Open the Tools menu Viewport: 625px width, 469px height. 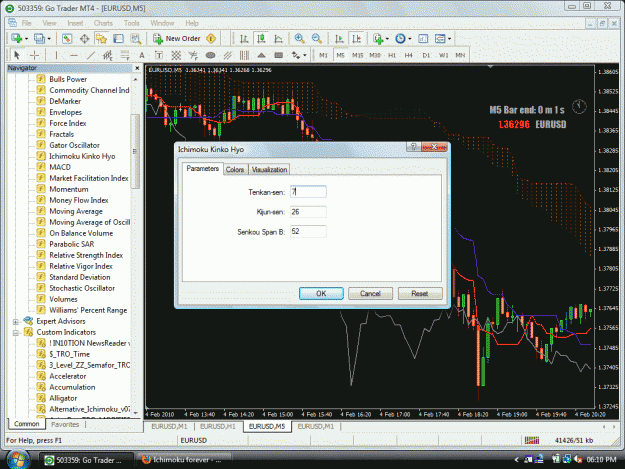(132, 23)
